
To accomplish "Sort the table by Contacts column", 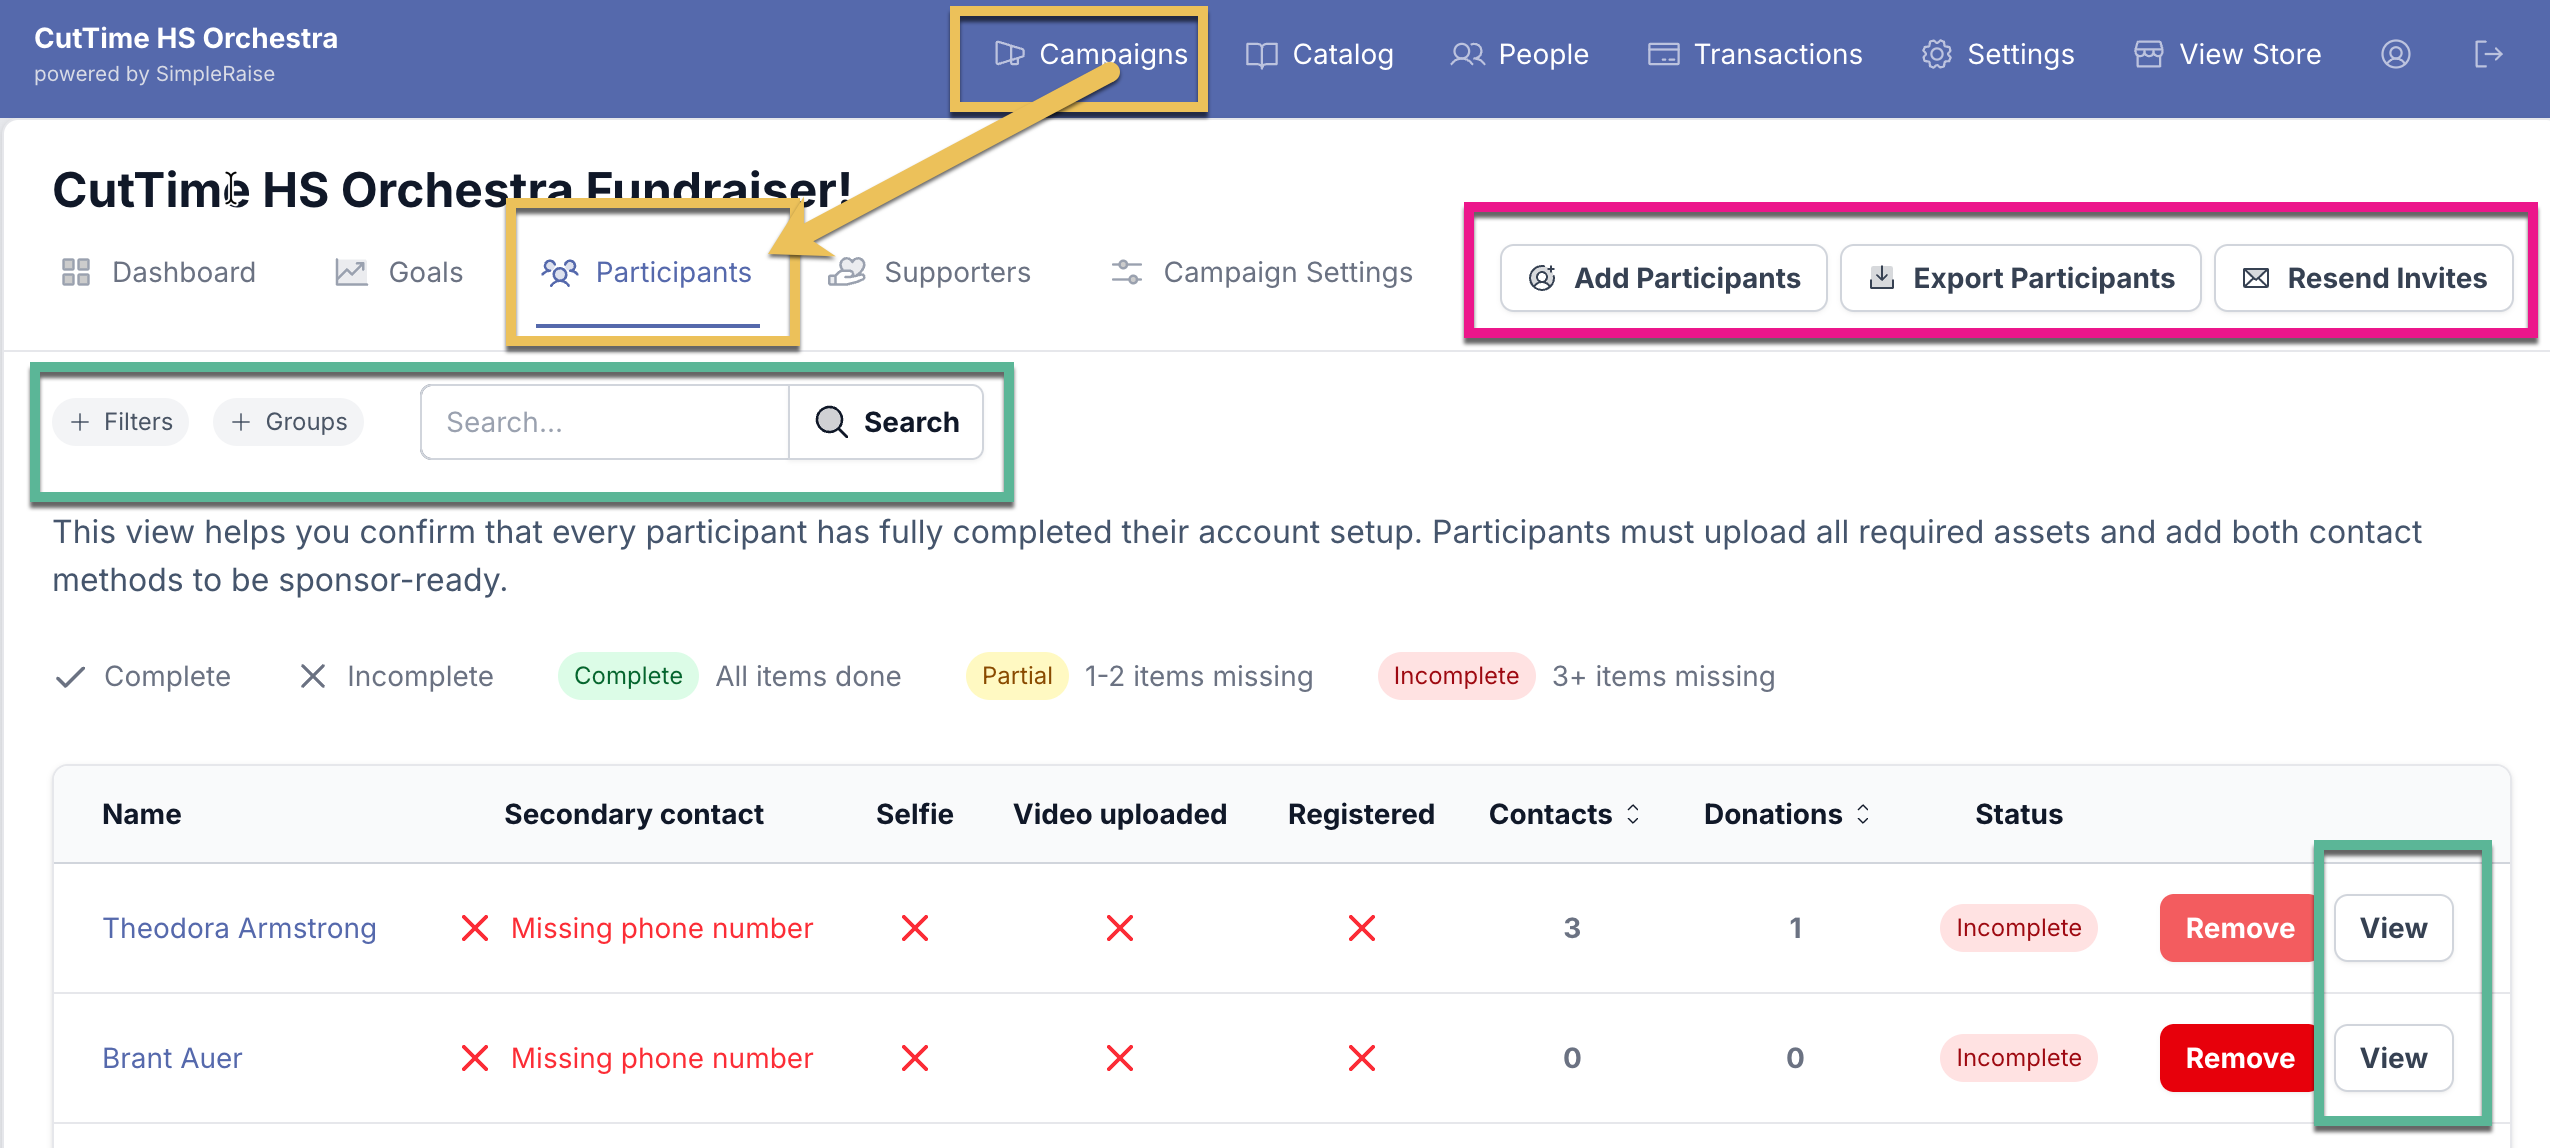I will click(x=1633, y=814).
